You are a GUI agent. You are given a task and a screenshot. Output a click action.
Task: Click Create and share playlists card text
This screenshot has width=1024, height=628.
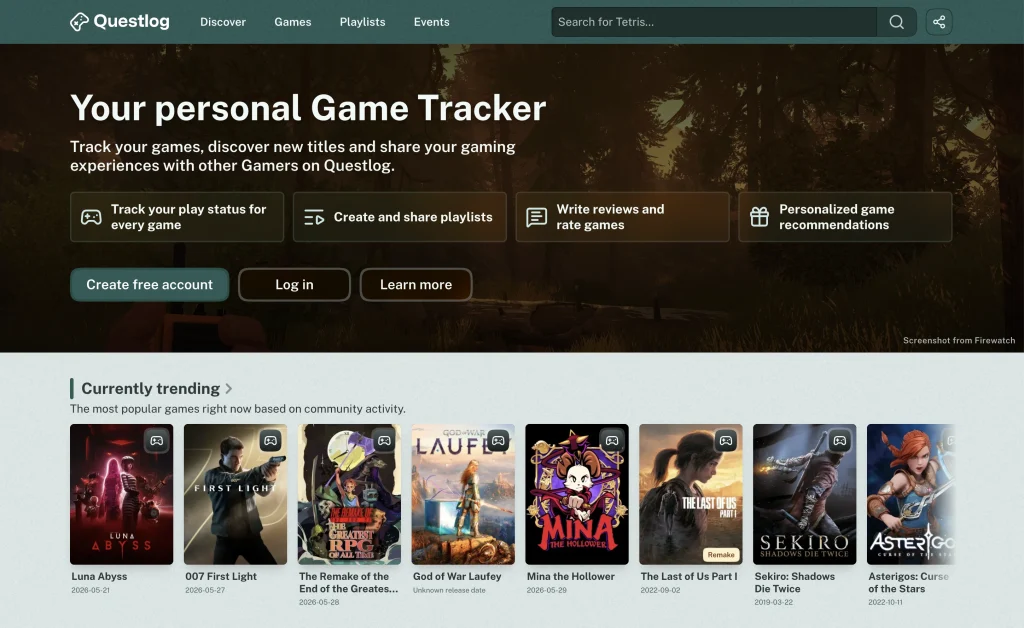pyautogui.click(x=413, y=217)
